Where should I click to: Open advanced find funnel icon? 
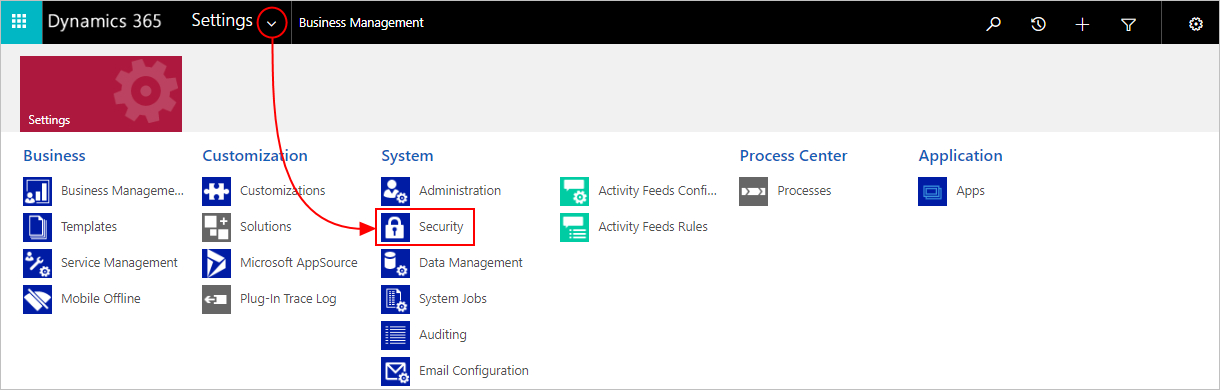coord(1128,24)
